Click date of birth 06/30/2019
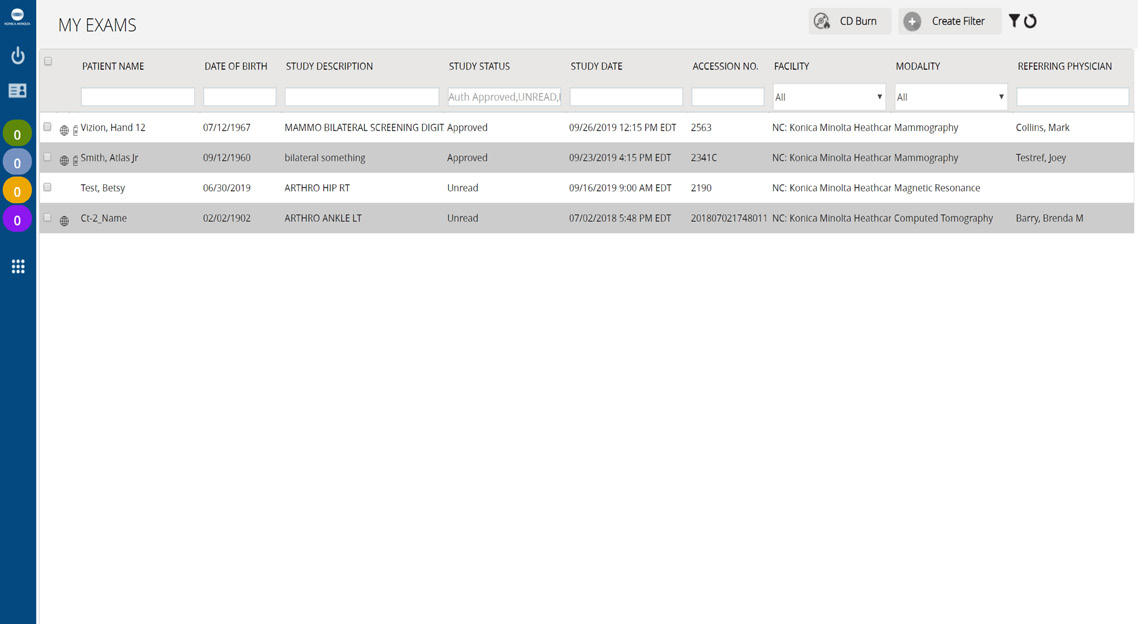Viewport: 1142px width, 624px height. [x=227, y=188]
